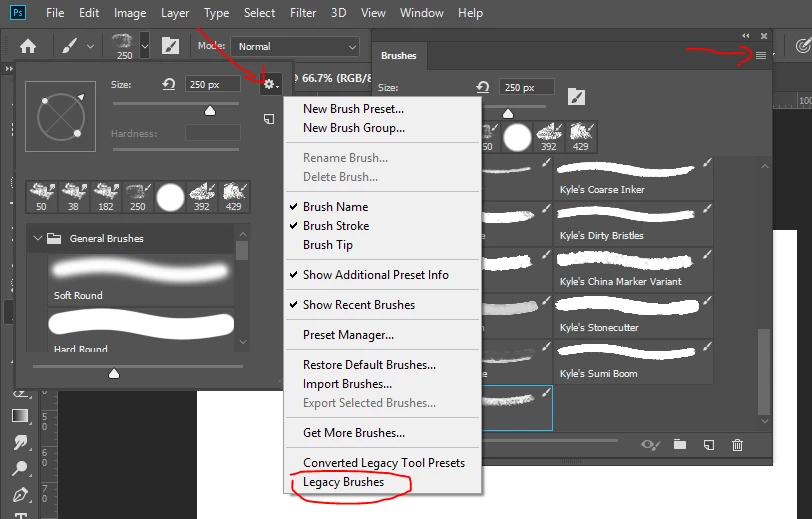The height and width of the screenshot is (519, 812).
Task: Create new brush icon in Brushes panel footer
Action: 709,445
